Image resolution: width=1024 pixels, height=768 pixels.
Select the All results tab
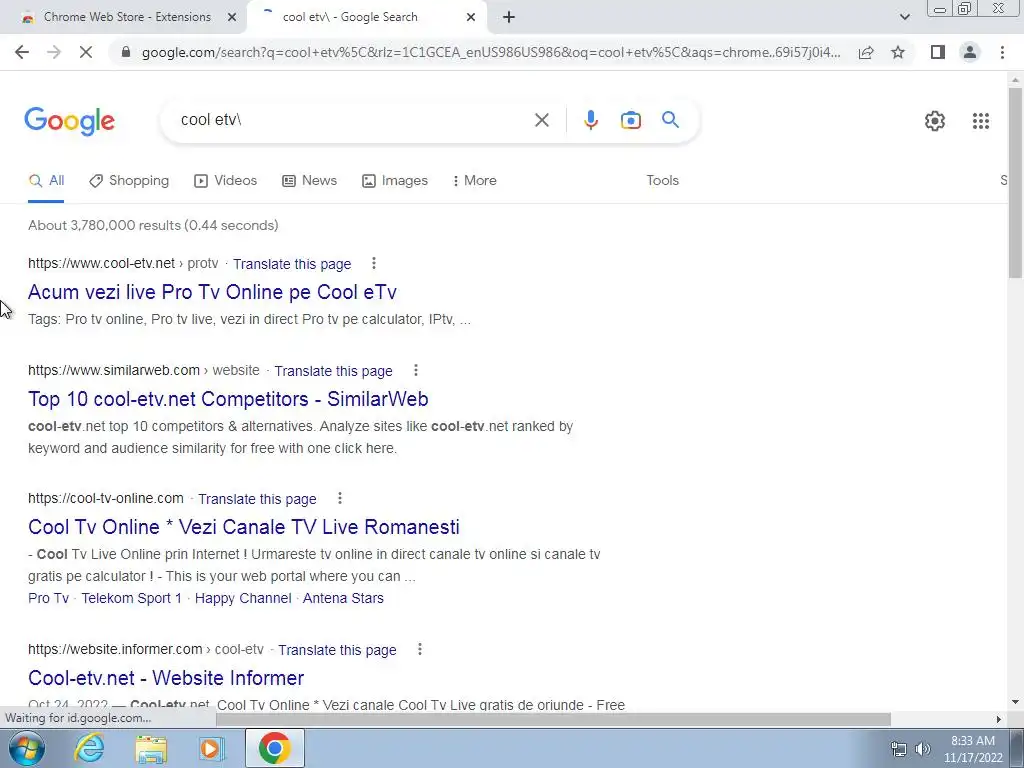[x=46, y=181]
